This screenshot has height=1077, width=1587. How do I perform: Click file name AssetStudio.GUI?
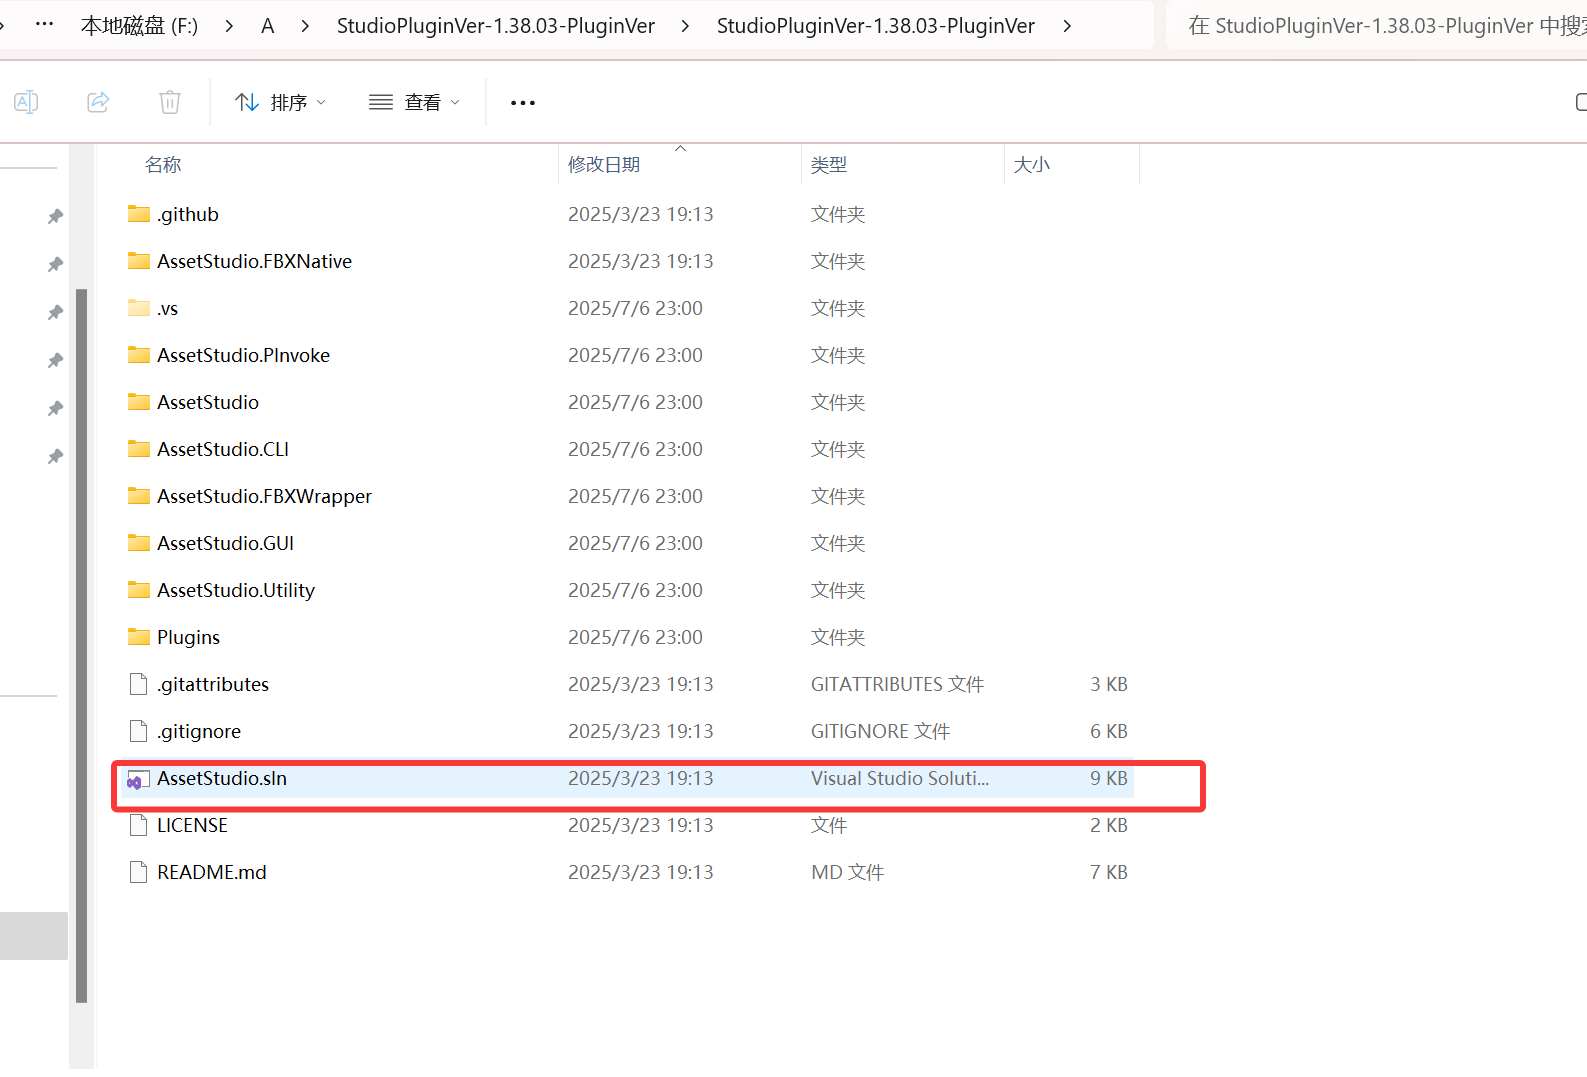pyautogui.click(x=226, y=543)
